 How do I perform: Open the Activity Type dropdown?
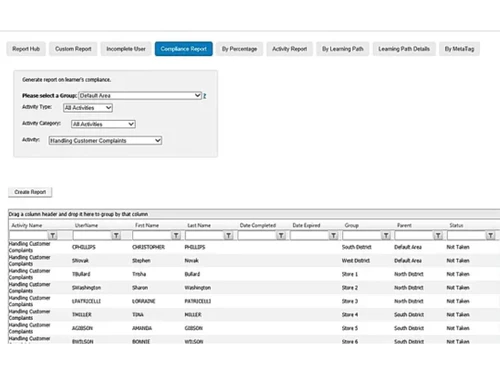pyautogui.click(x=88, y=108)
